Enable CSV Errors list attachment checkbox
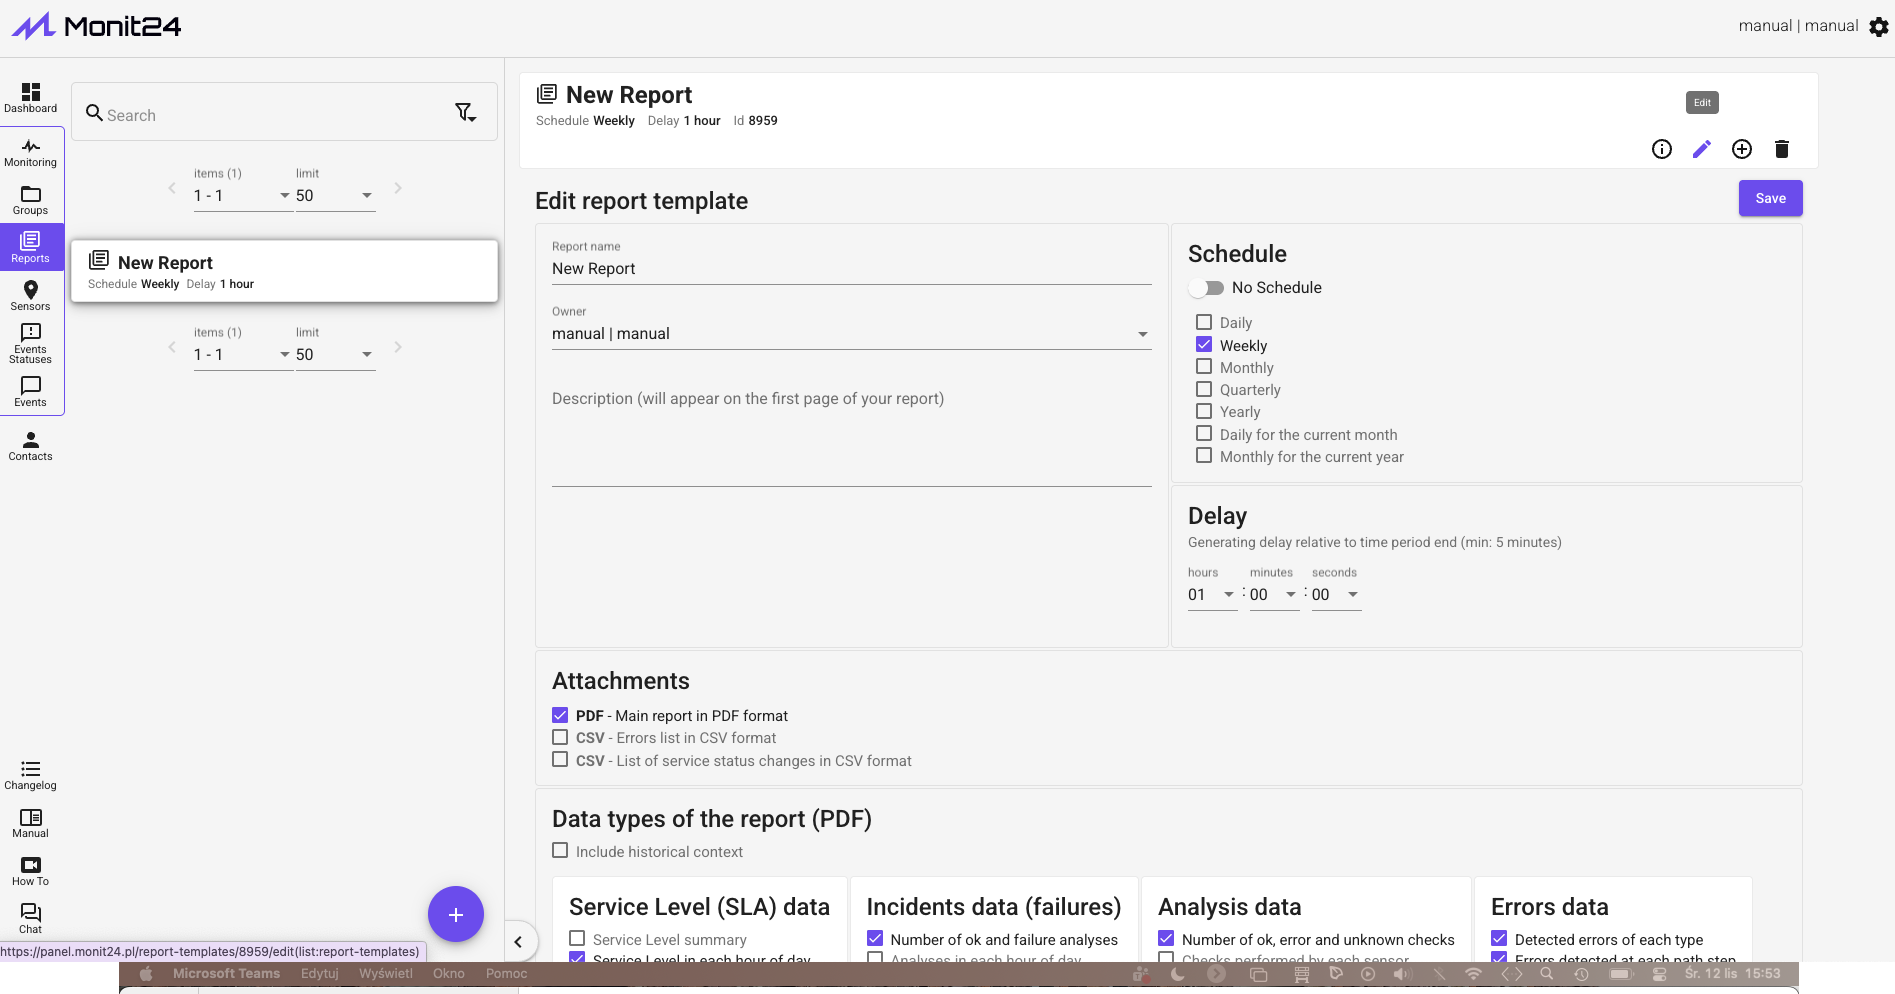 click(x=560, y=738)
